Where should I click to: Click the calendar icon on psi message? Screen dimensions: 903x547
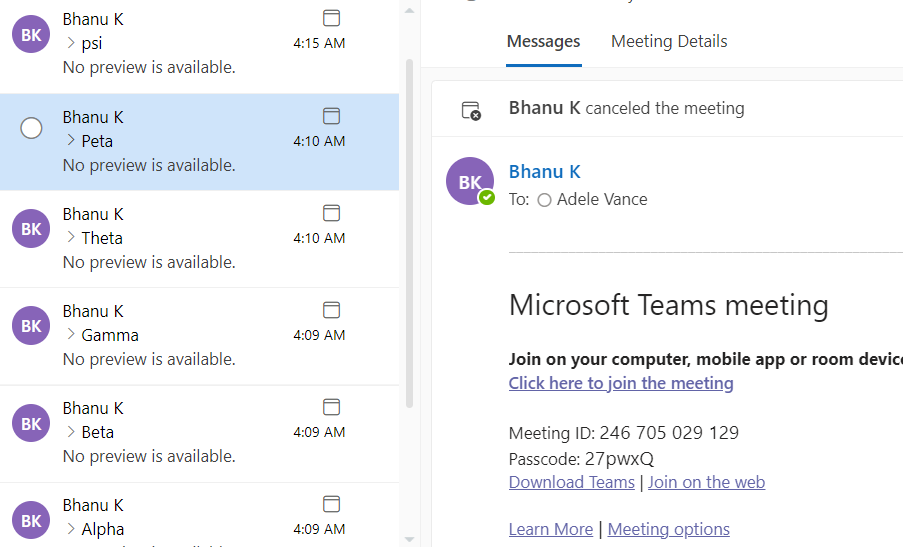[332, 18]
